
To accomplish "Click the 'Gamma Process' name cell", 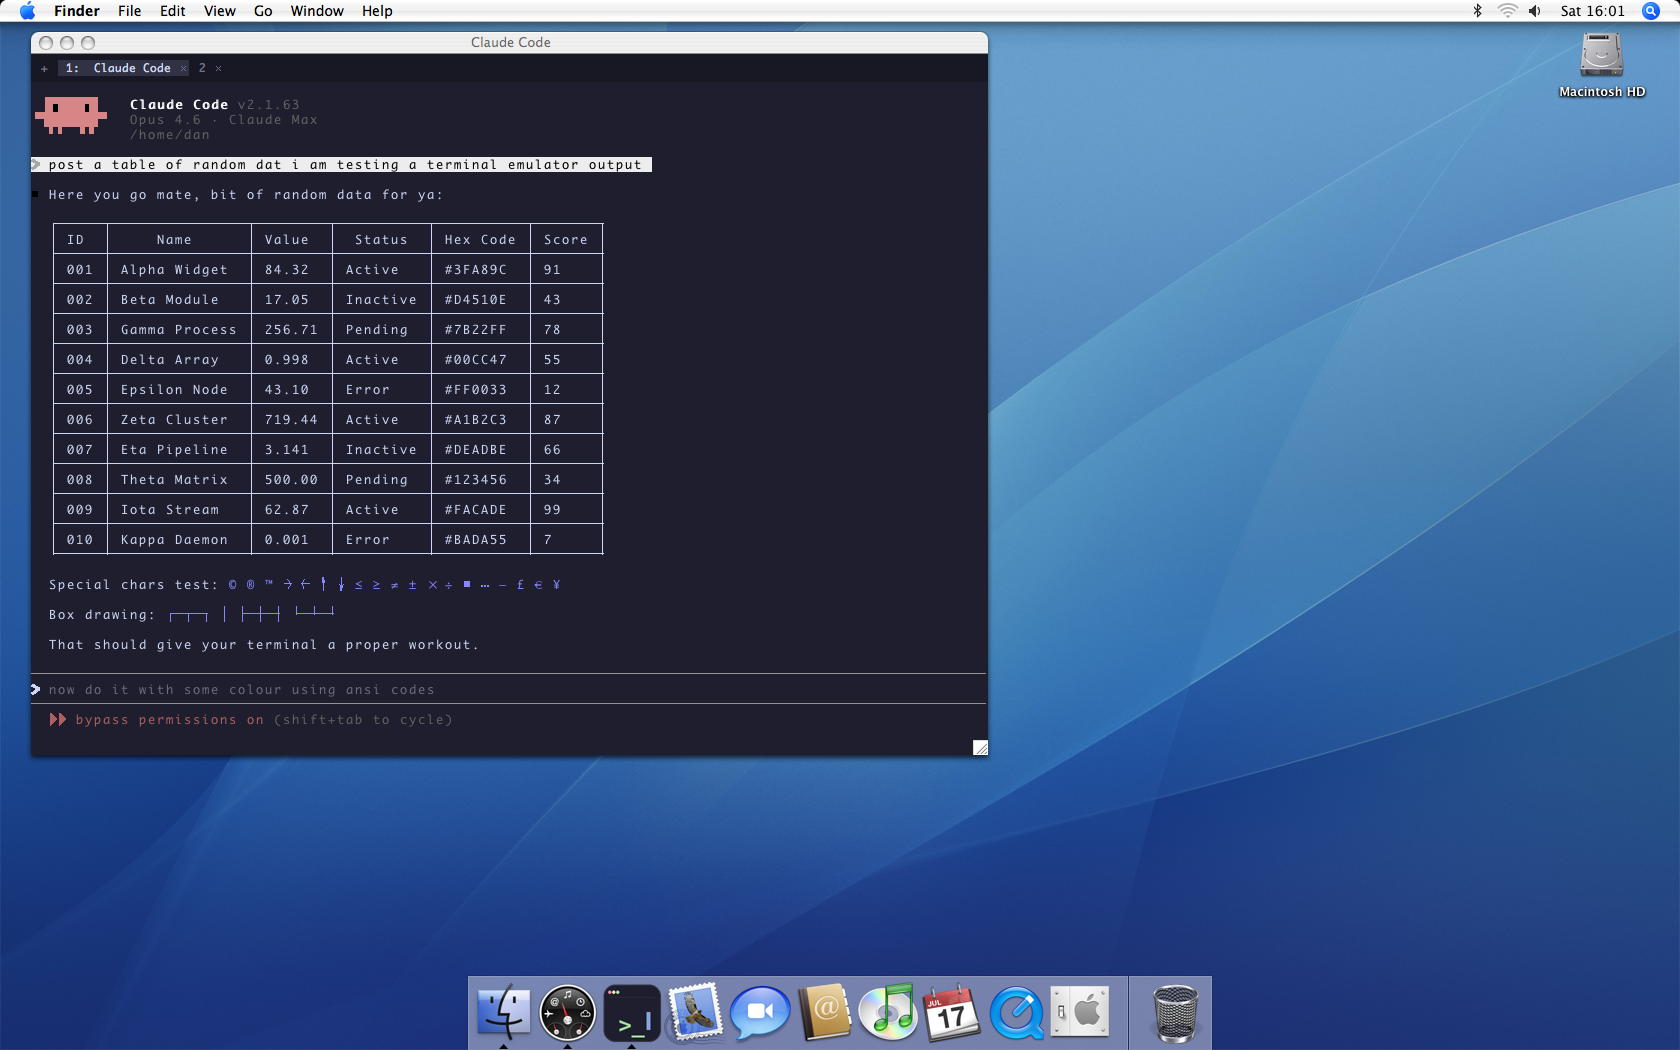I will pos(178,329).
